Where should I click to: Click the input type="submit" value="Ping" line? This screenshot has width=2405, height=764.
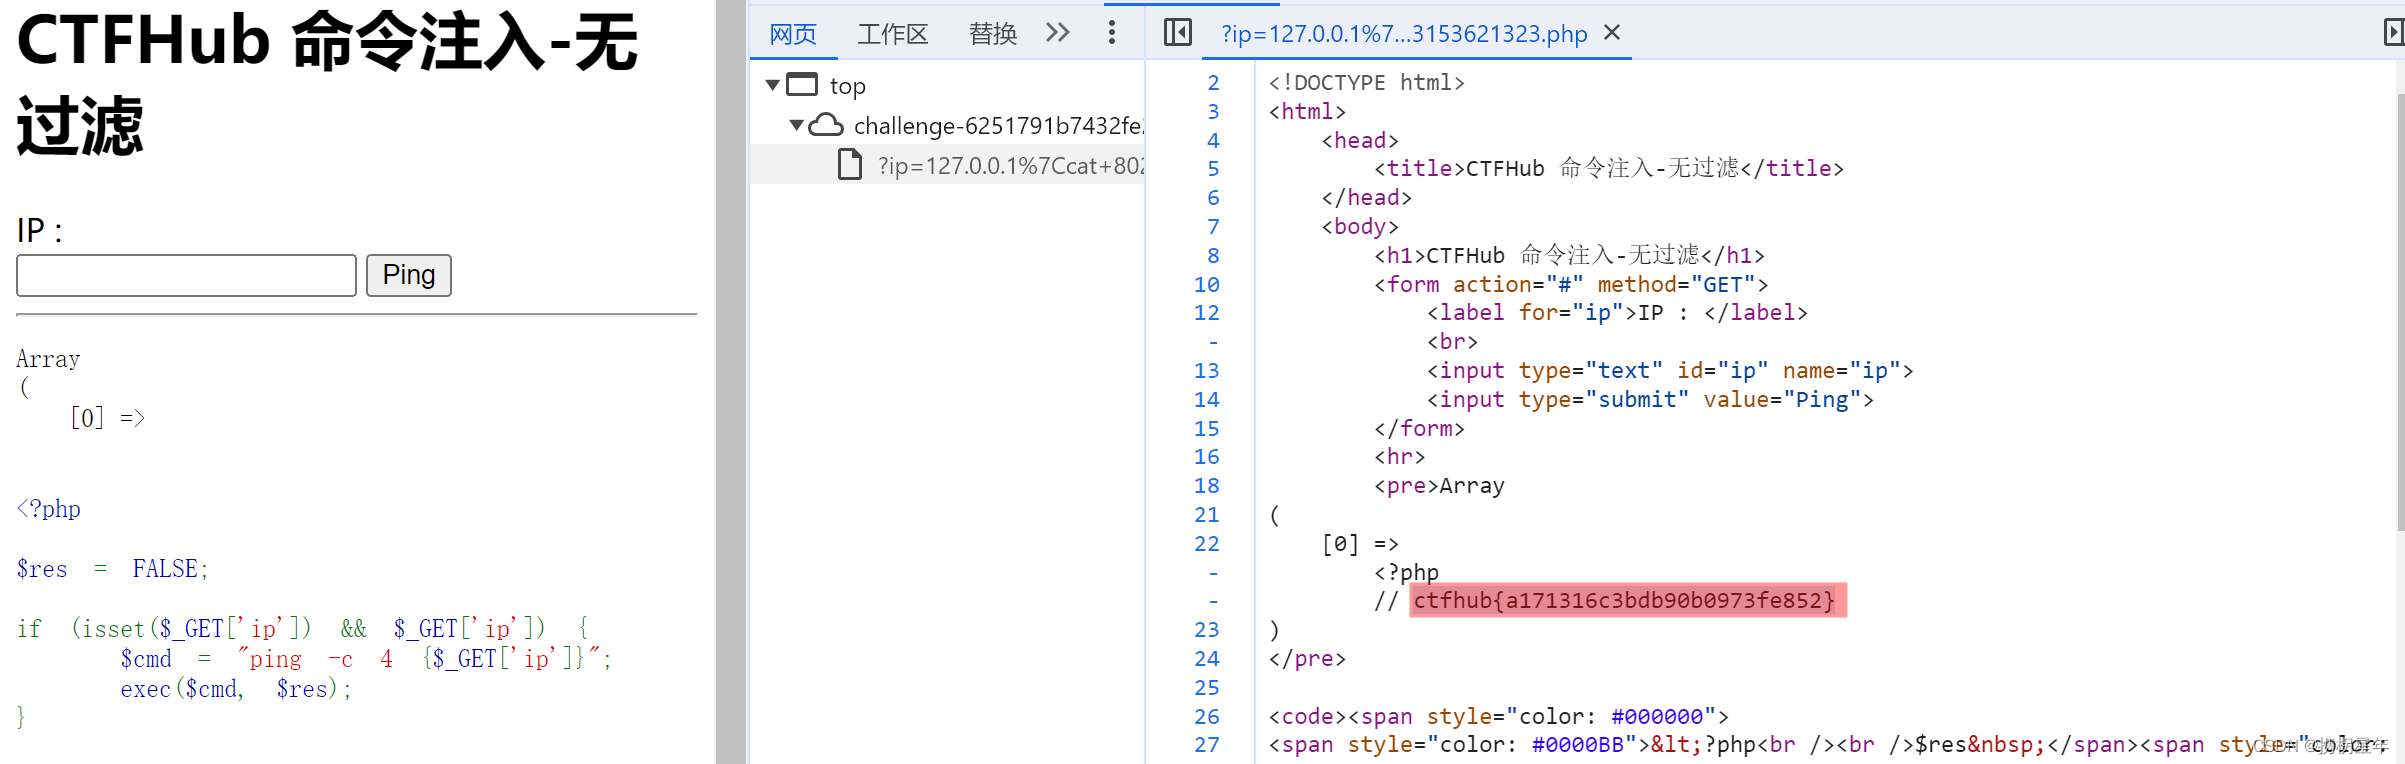coord(1650,399)
